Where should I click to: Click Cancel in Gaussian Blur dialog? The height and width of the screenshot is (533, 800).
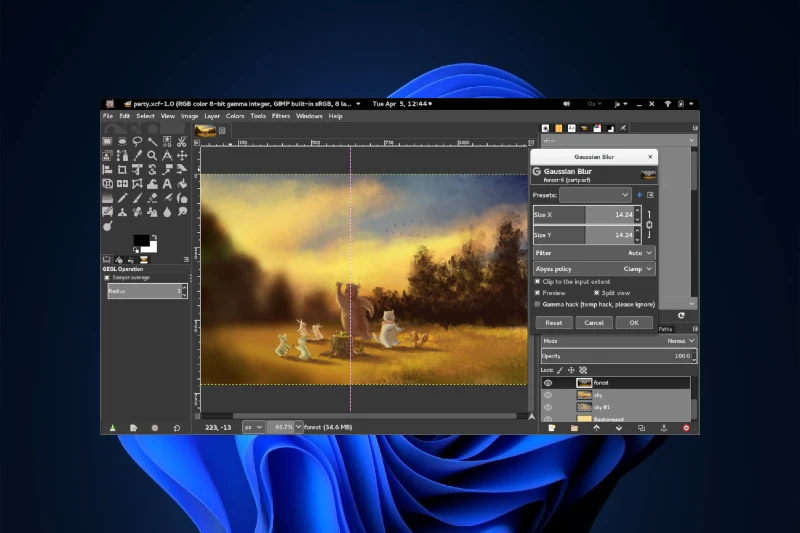point(594,322)
